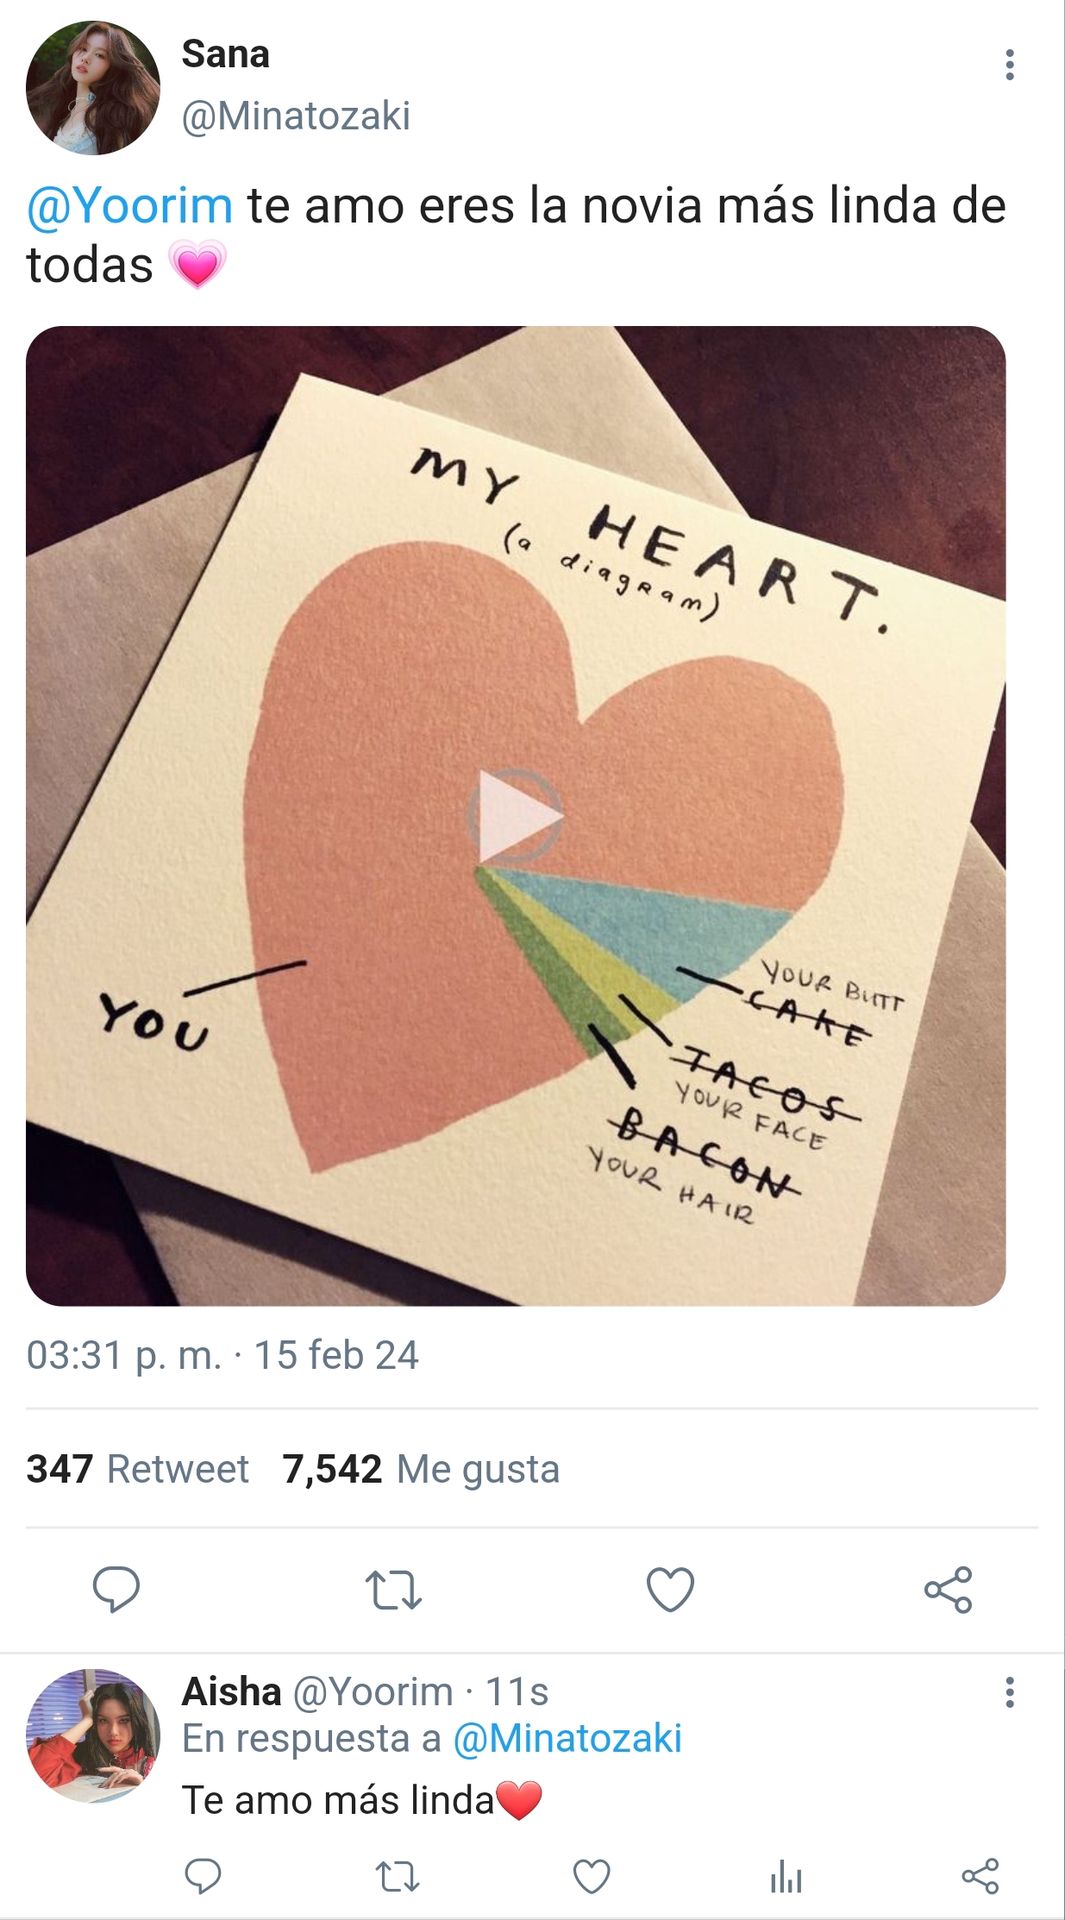Open the three-dot menu on Aisha's reply
This screenshot has height=1920, width=1065.
point(1010,1692)
